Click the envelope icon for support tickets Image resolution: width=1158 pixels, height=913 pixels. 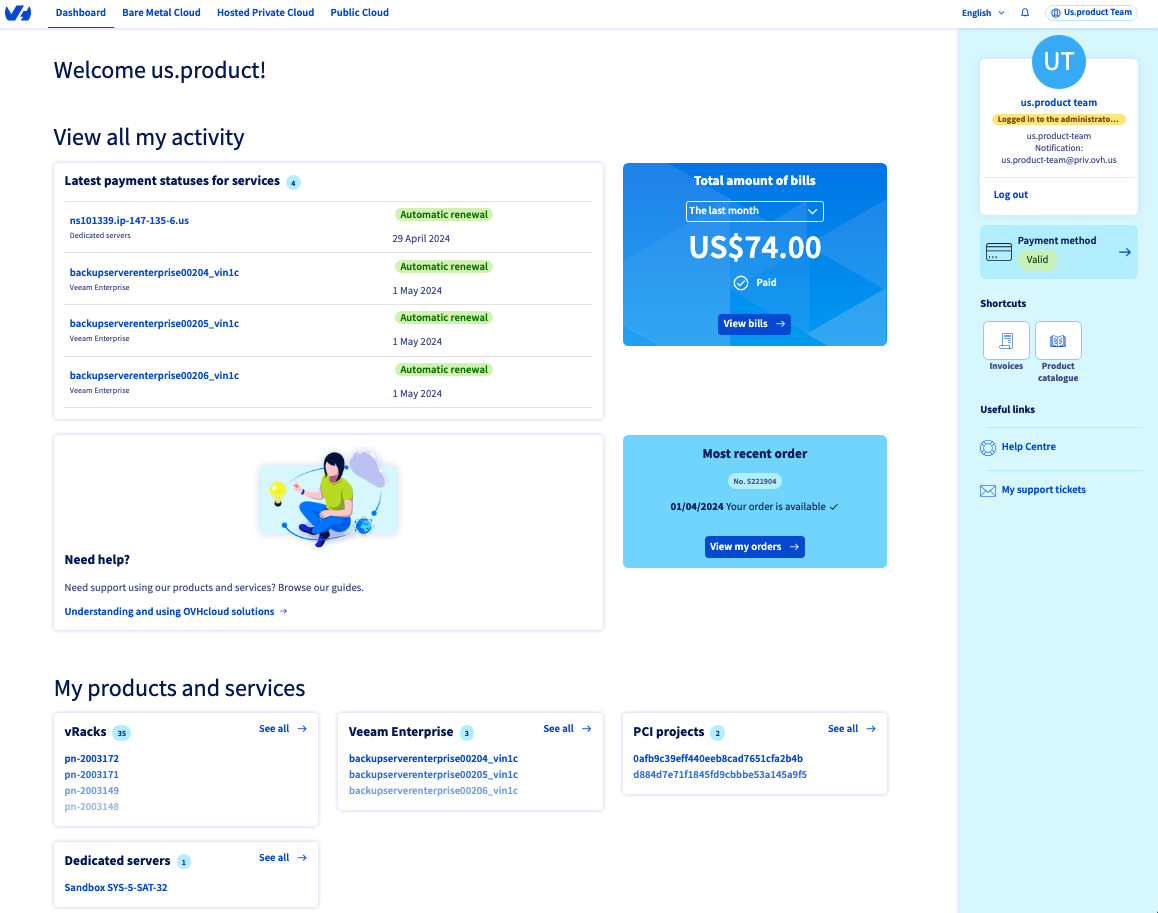click(x=987, y=490)
